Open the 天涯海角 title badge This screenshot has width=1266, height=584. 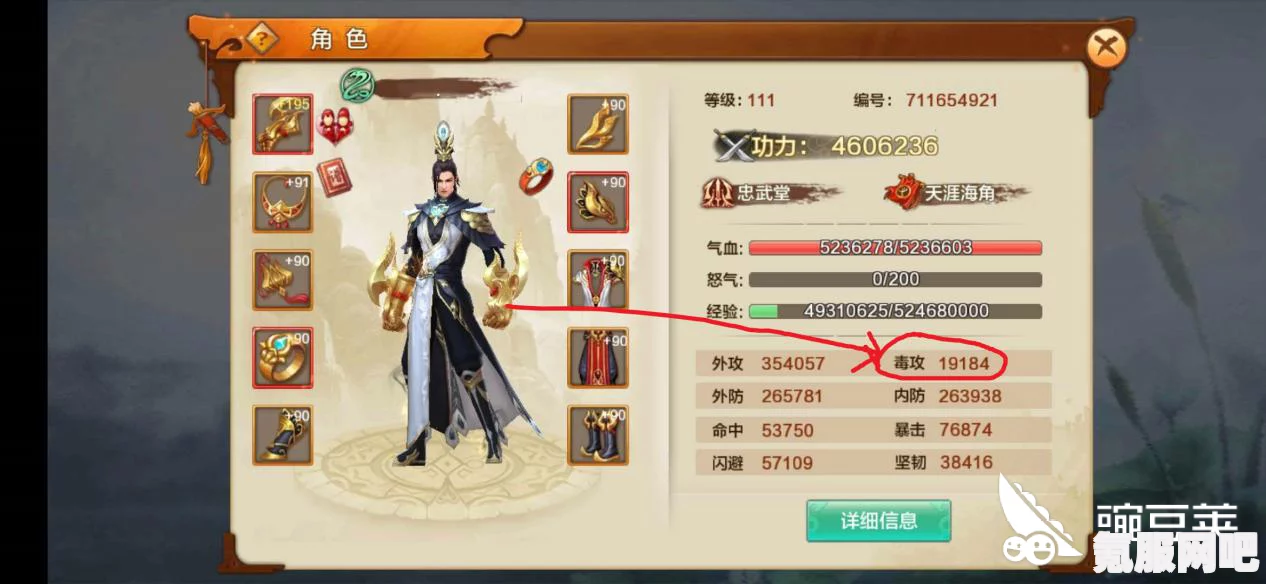(x=956, y=193)
